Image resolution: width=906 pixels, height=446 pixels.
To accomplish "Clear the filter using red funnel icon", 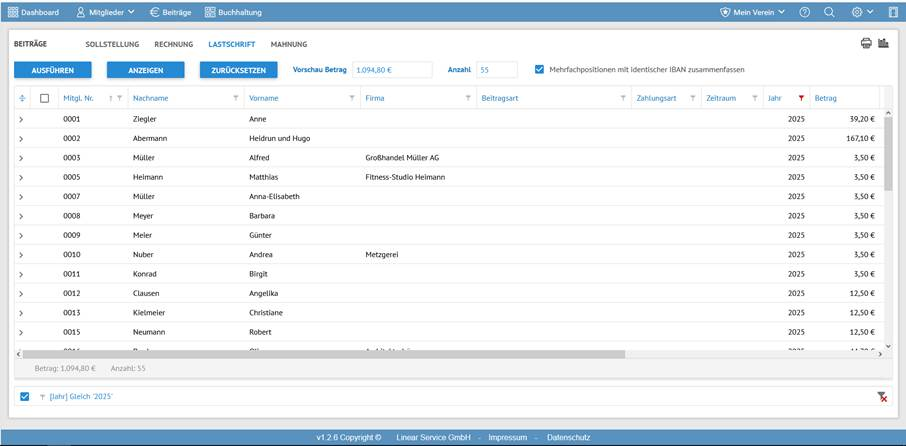I will [x=882, y=397].
